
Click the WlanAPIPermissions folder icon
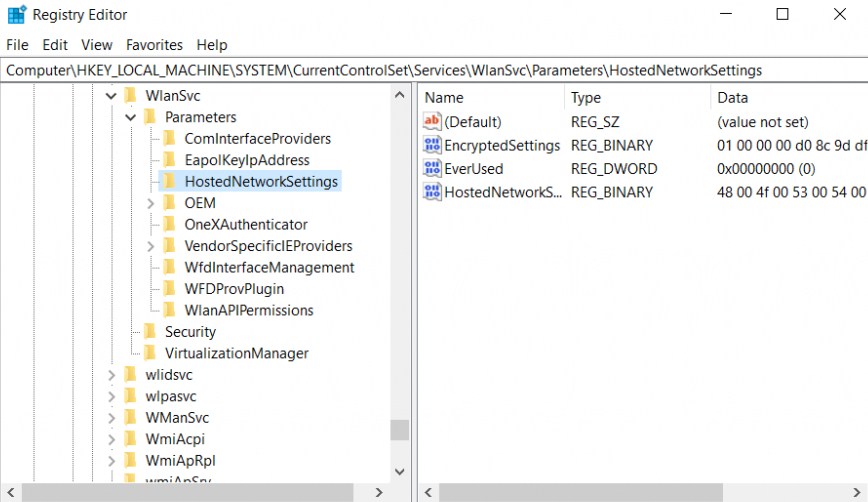(x=170, y=310)
